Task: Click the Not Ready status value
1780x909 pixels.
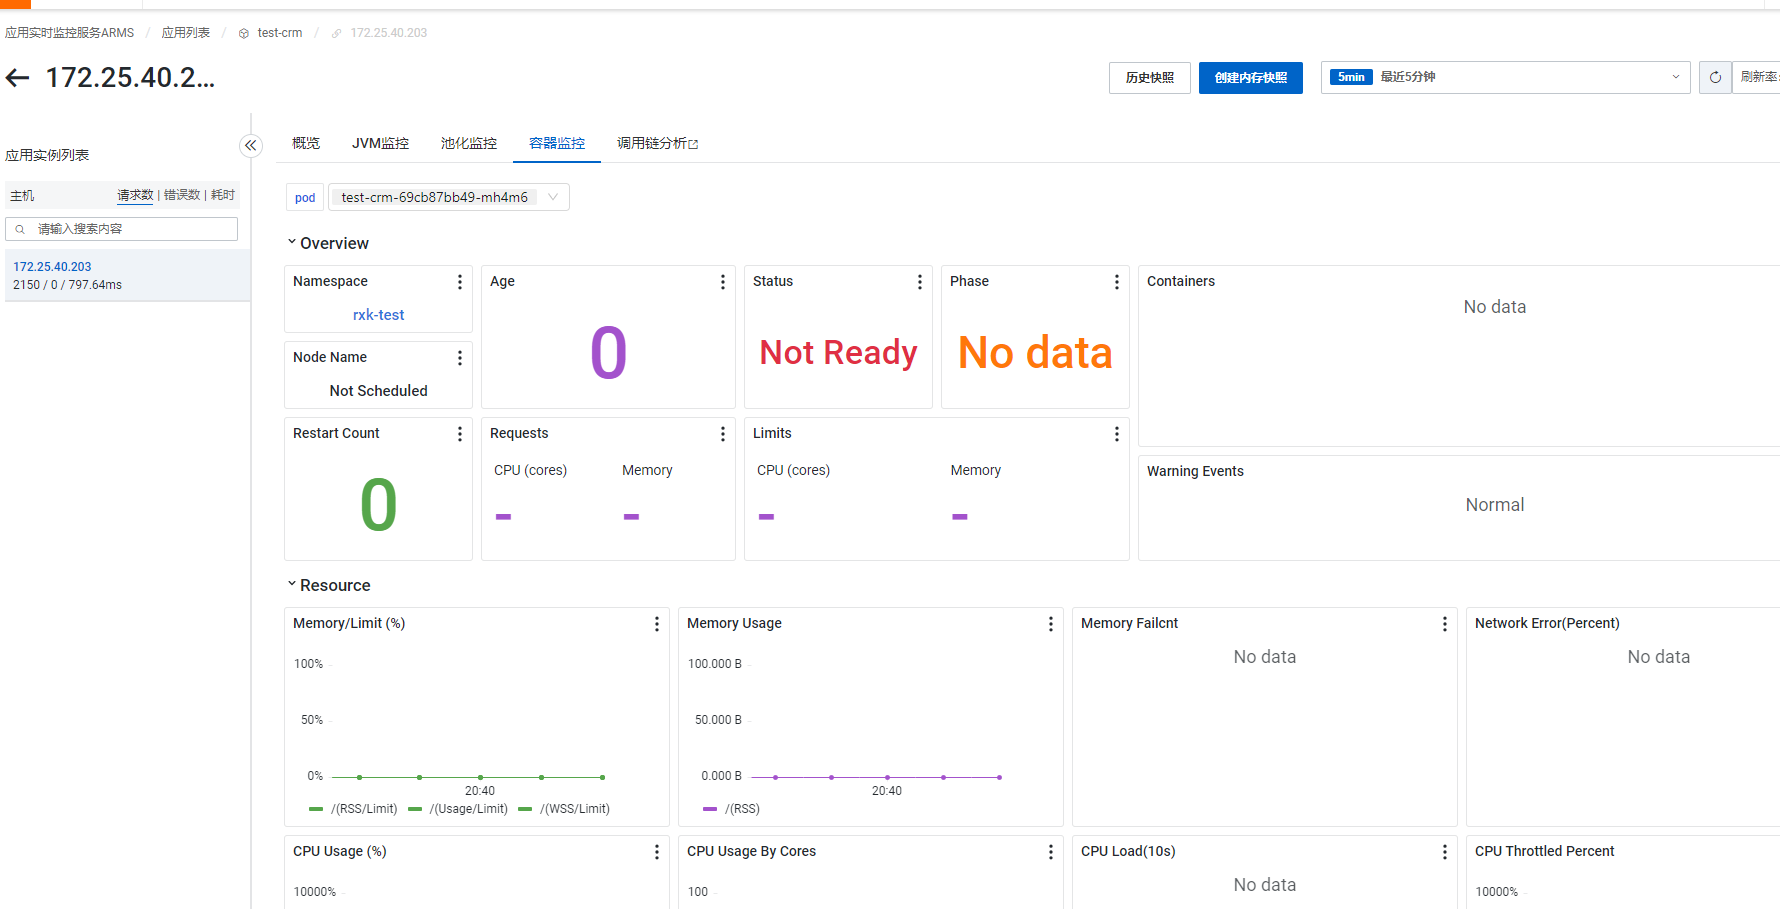Action: (838, 353)
